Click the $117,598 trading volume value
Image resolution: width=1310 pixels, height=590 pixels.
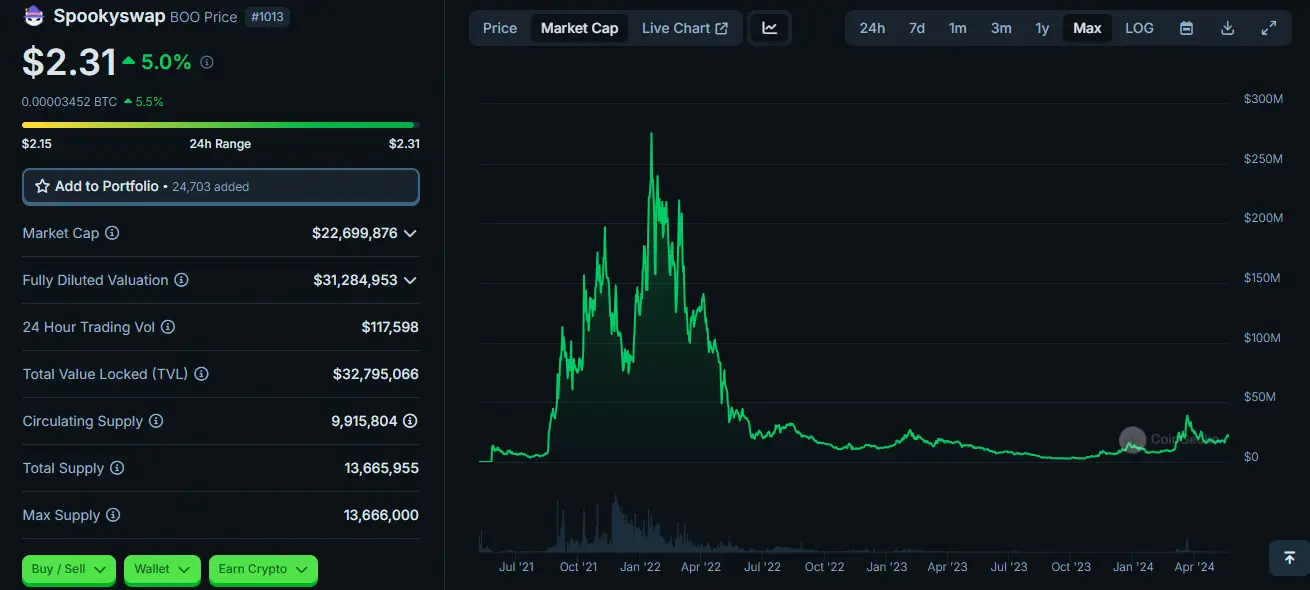pos(390,327)
